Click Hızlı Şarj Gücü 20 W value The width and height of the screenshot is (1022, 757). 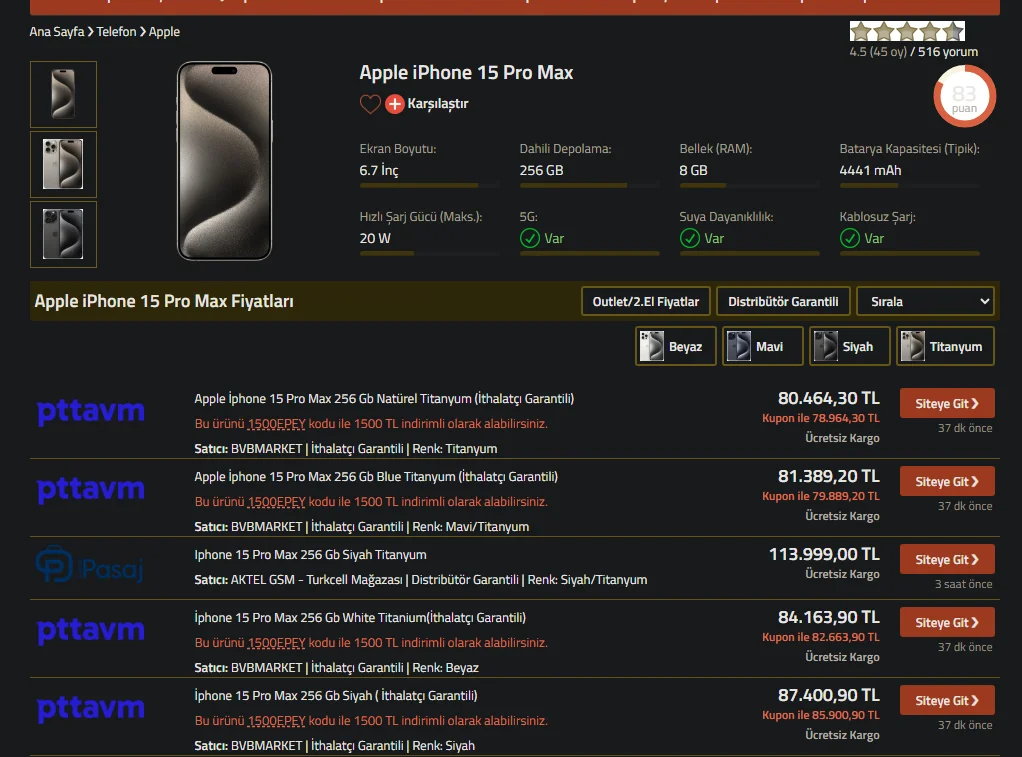point(375,239)
